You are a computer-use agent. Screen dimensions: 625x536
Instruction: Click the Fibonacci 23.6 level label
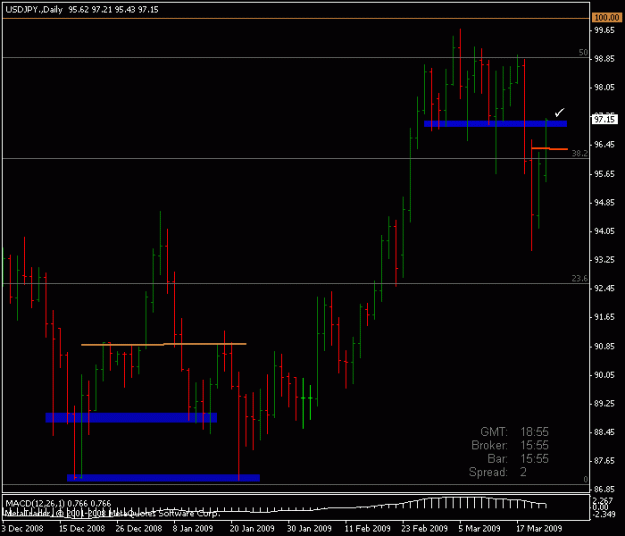580,279
